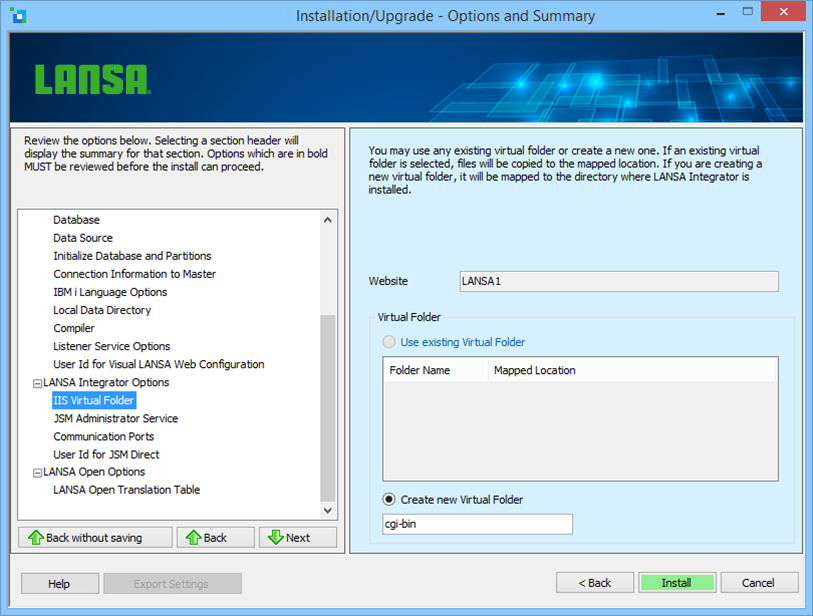Select Local Data Directory item

click(102, 310)
